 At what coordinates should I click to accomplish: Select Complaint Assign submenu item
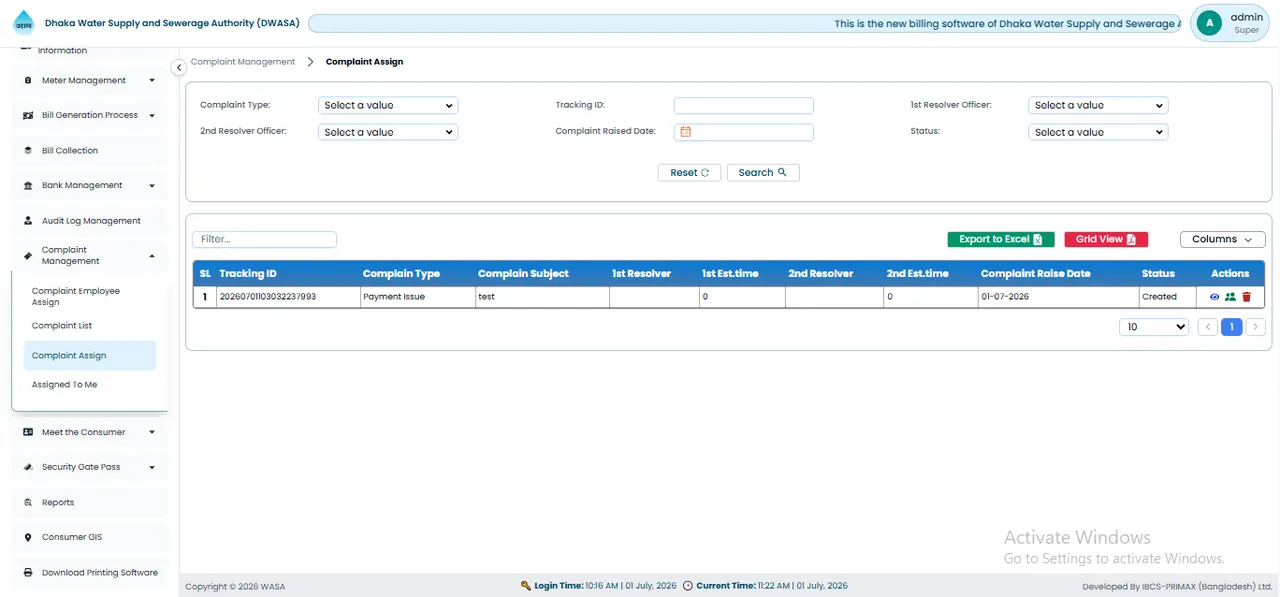pos(89,355)
